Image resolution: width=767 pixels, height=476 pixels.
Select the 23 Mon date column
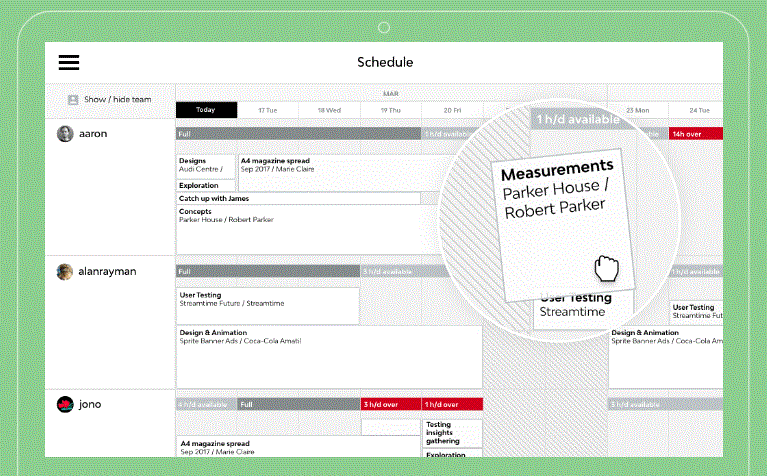[x=638, y=110]
